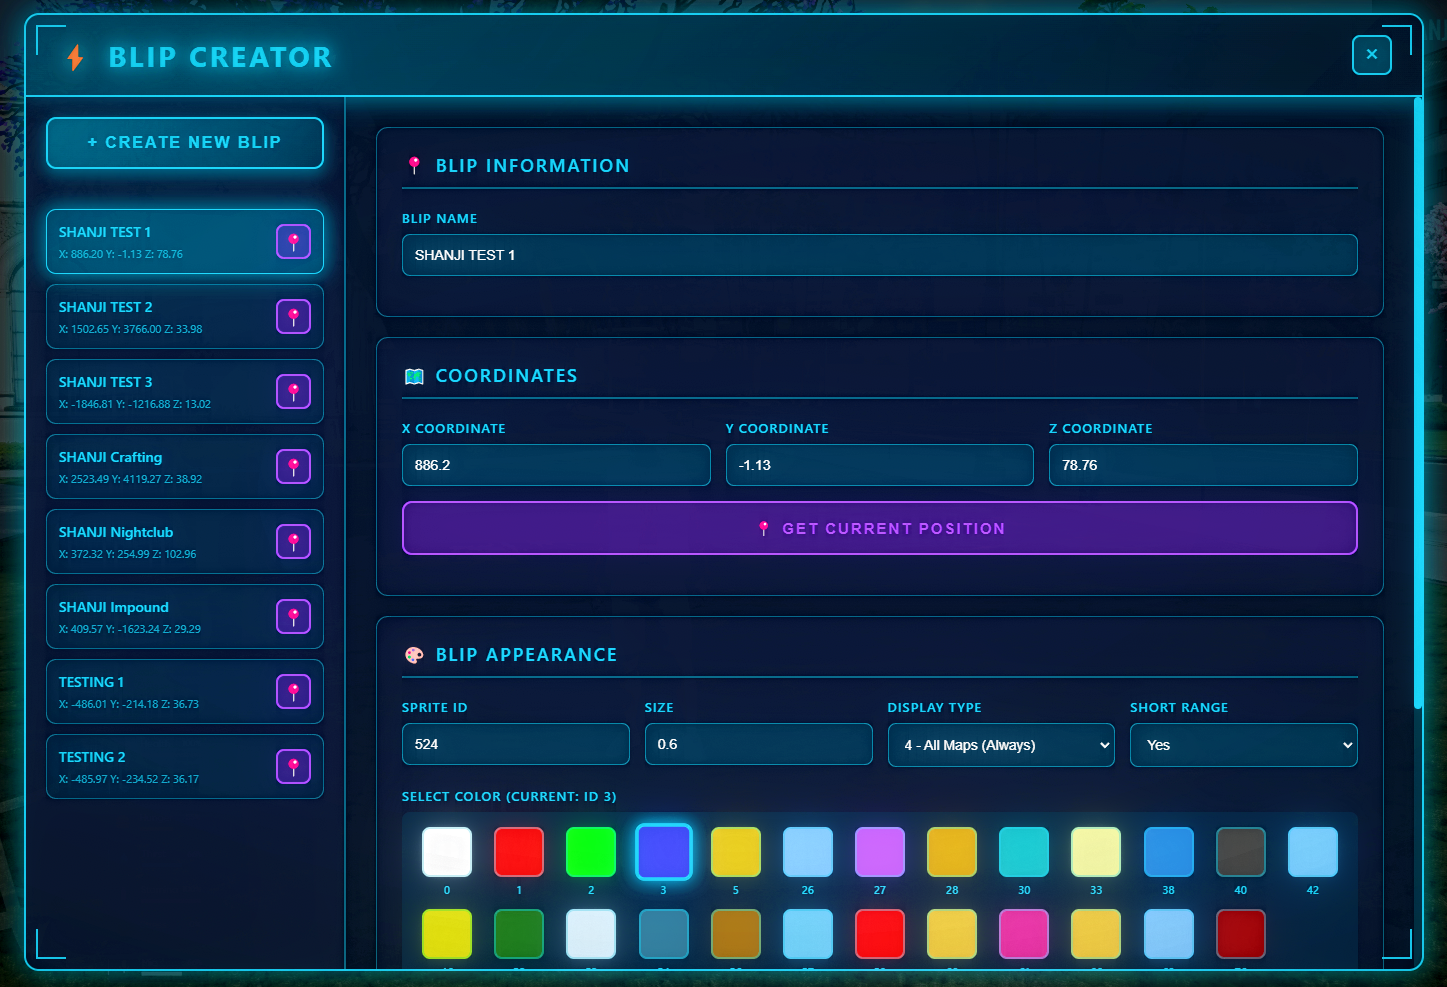Open the Display Type dropdown

coord(1001,745)
